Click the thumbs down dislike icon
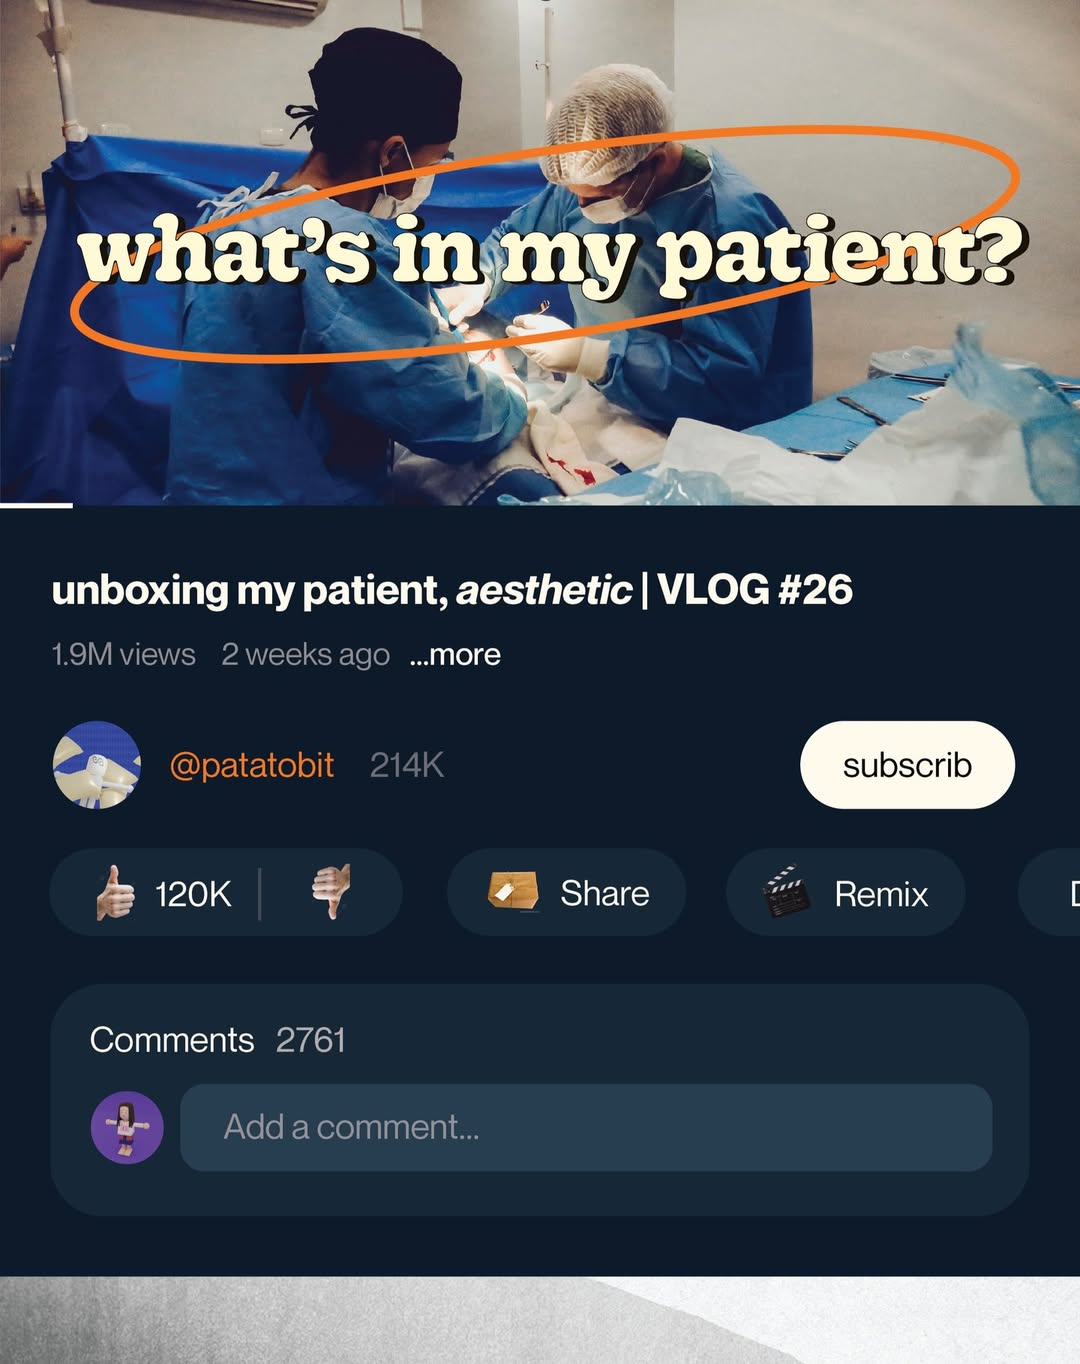 click(331, 891)
